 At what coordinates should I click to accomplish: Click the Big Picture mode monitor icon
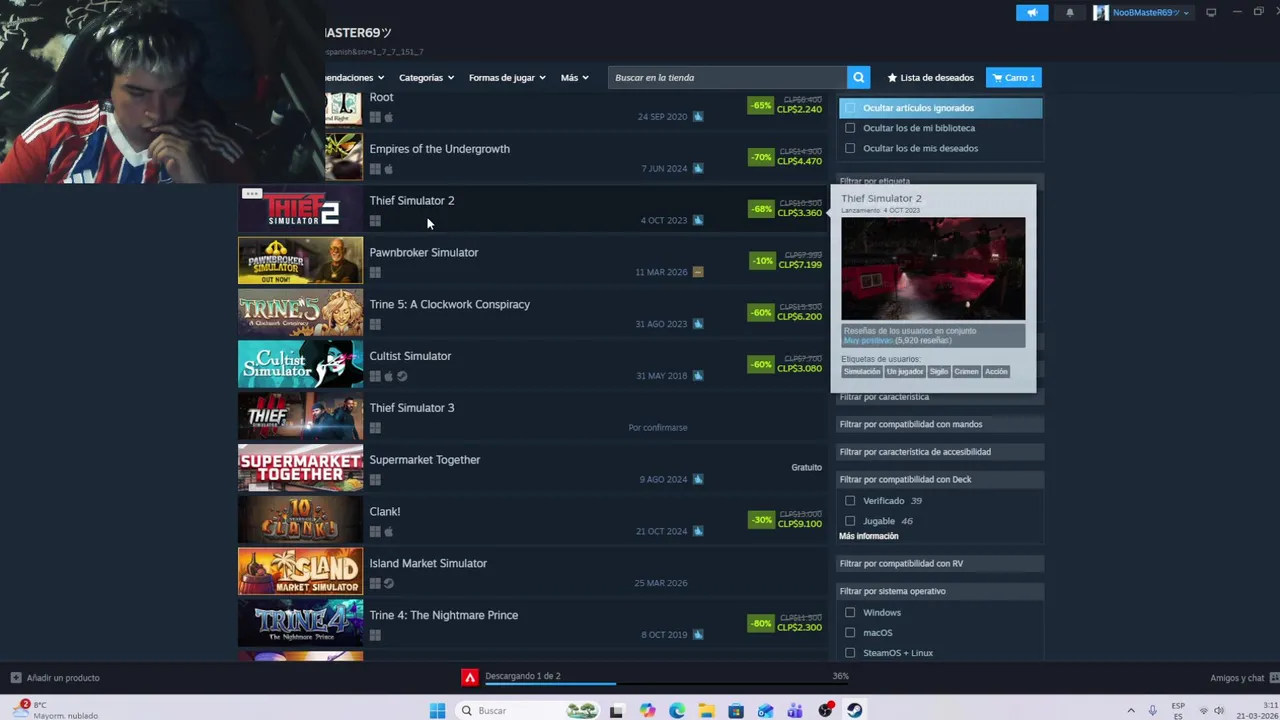pos(1211,13)
